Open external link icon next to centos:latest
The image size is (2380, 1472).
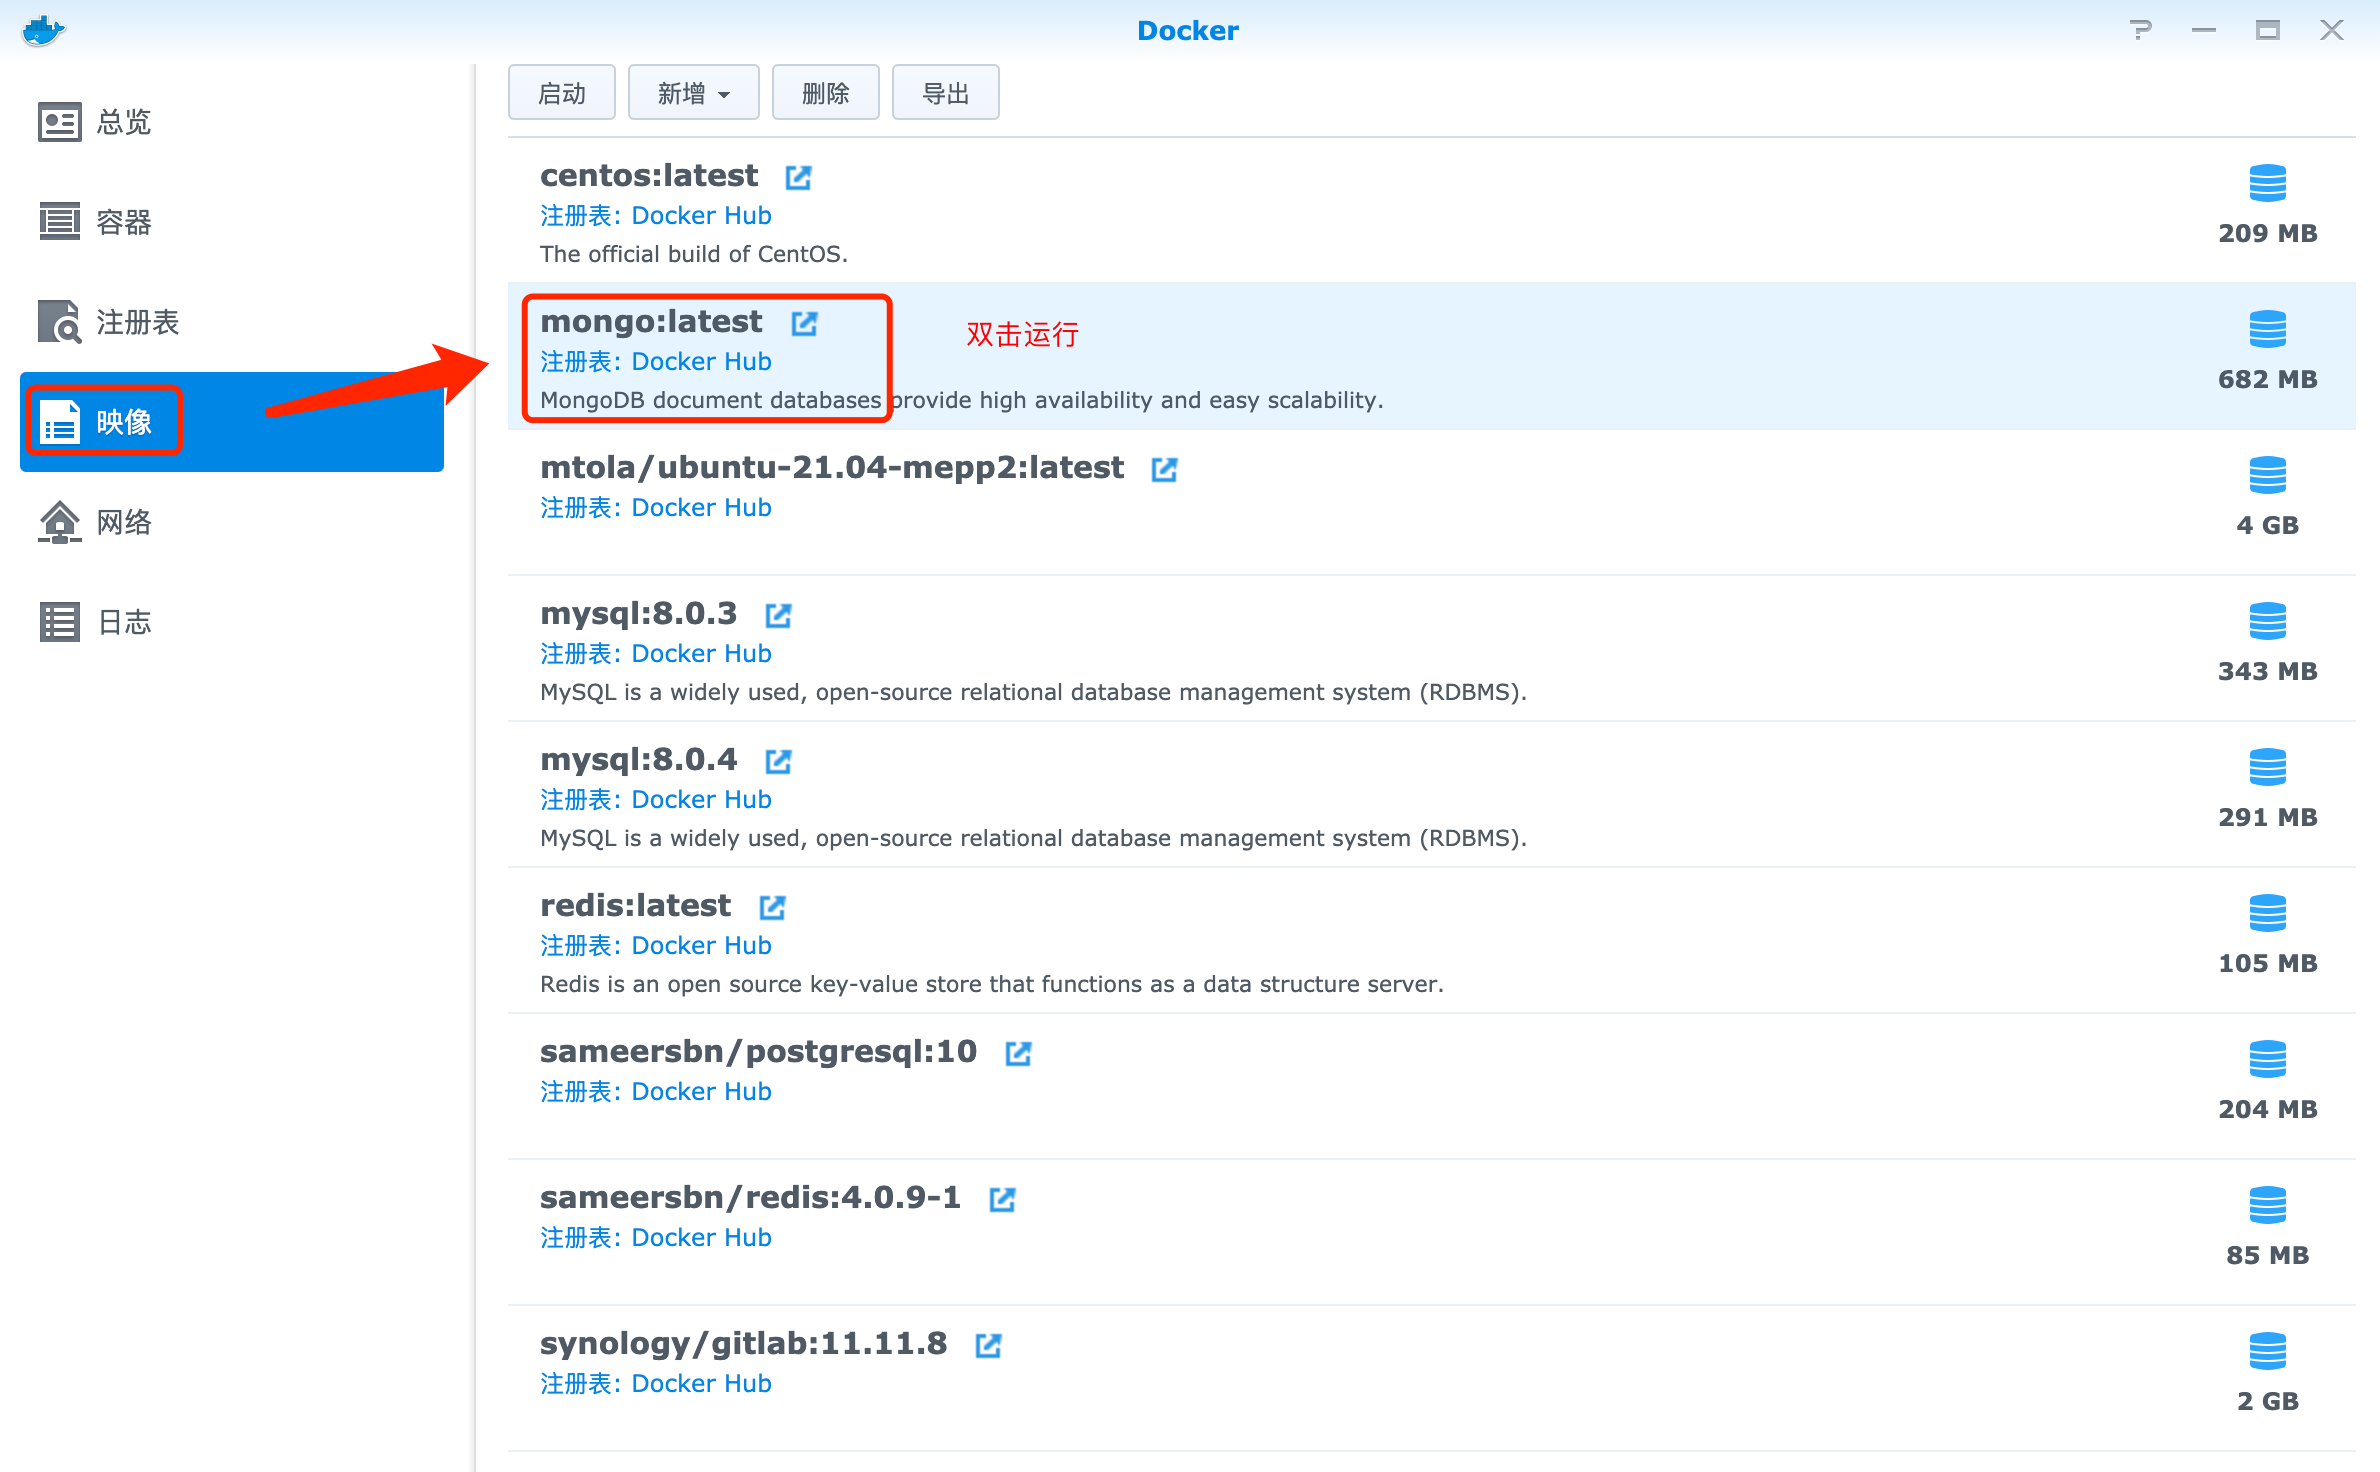tap(798, 177)
